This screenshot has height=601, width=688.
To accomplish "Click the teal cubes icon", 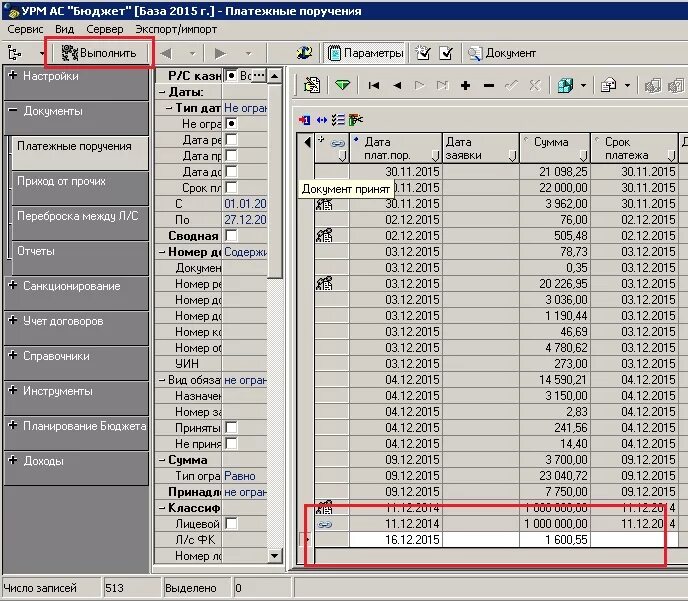I will (565, 85).
